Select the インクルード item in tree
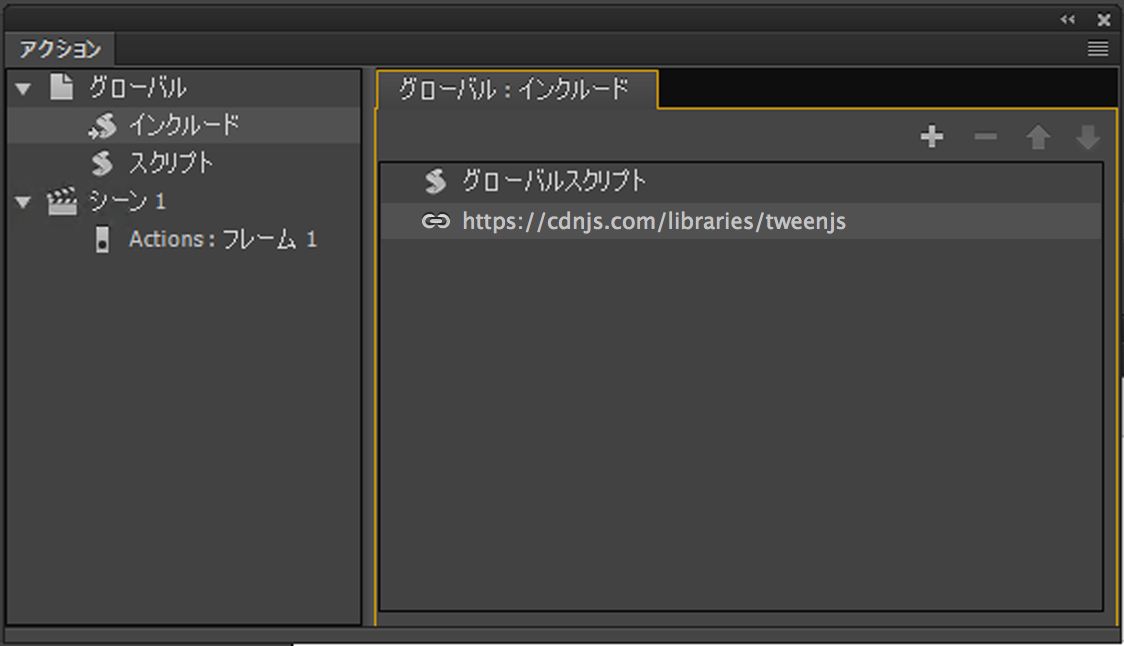This screenshot has height=646, width=1124. [x=184, y=125]
